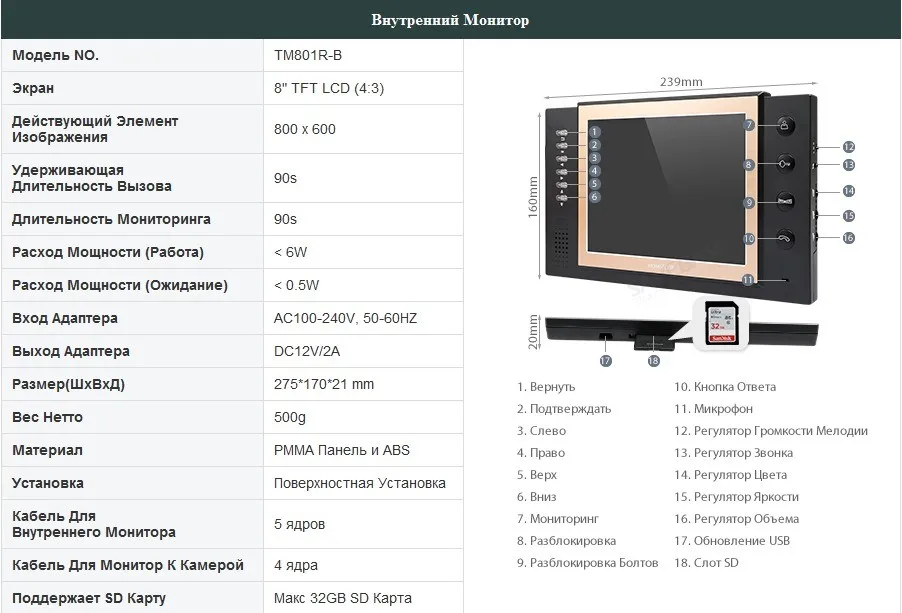Screen dimensions: 902x613
Task: Click legend item '3. Слево'
Action: click(x=541, y=431)
